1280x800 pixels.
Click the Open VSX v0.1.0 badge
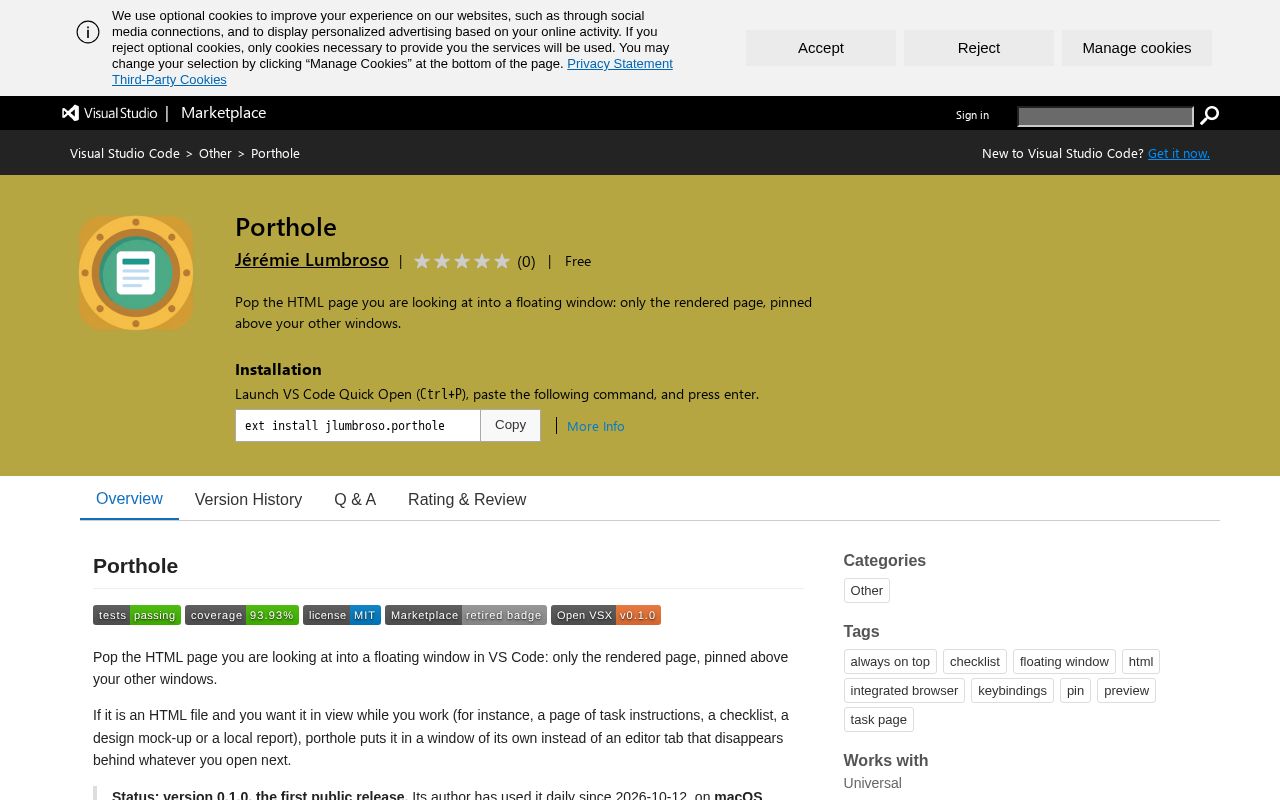[606, 615]
